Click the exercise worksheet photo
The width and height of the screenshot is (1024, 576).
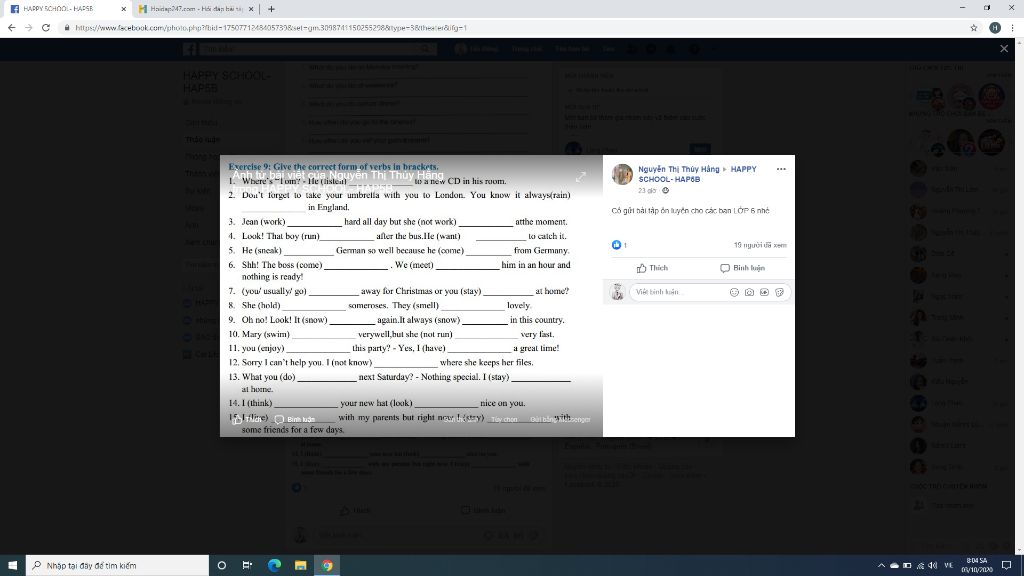pyautogui.click(x=411, y=296)
